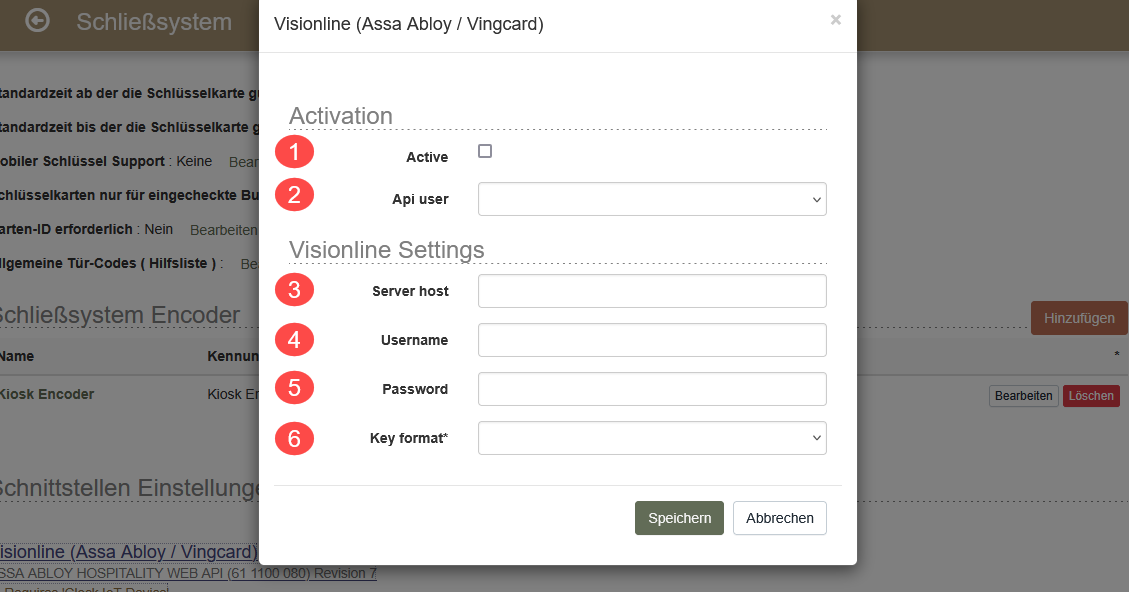Click the Name column header
The height and width of the screenshot is (592, 1129).
[x=17, y=356]
